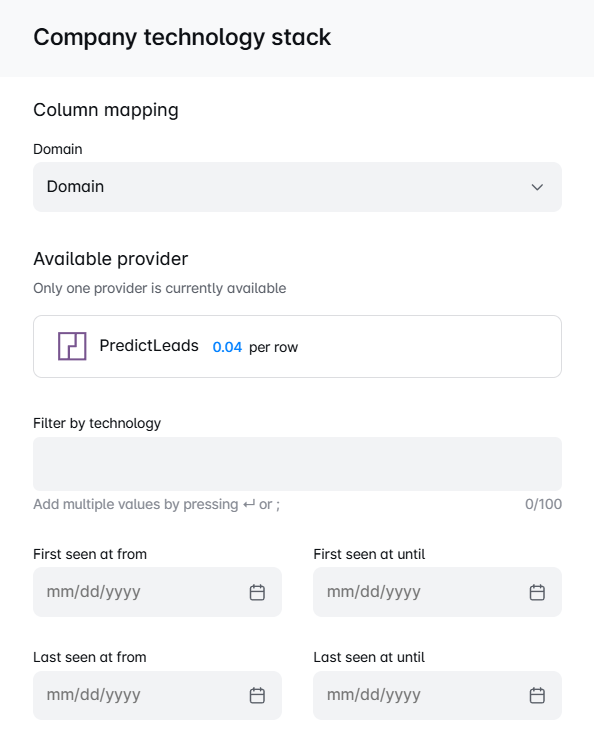Open calendar picker for Last seen at until
The image size is (594, 751).
click(537, 695)
